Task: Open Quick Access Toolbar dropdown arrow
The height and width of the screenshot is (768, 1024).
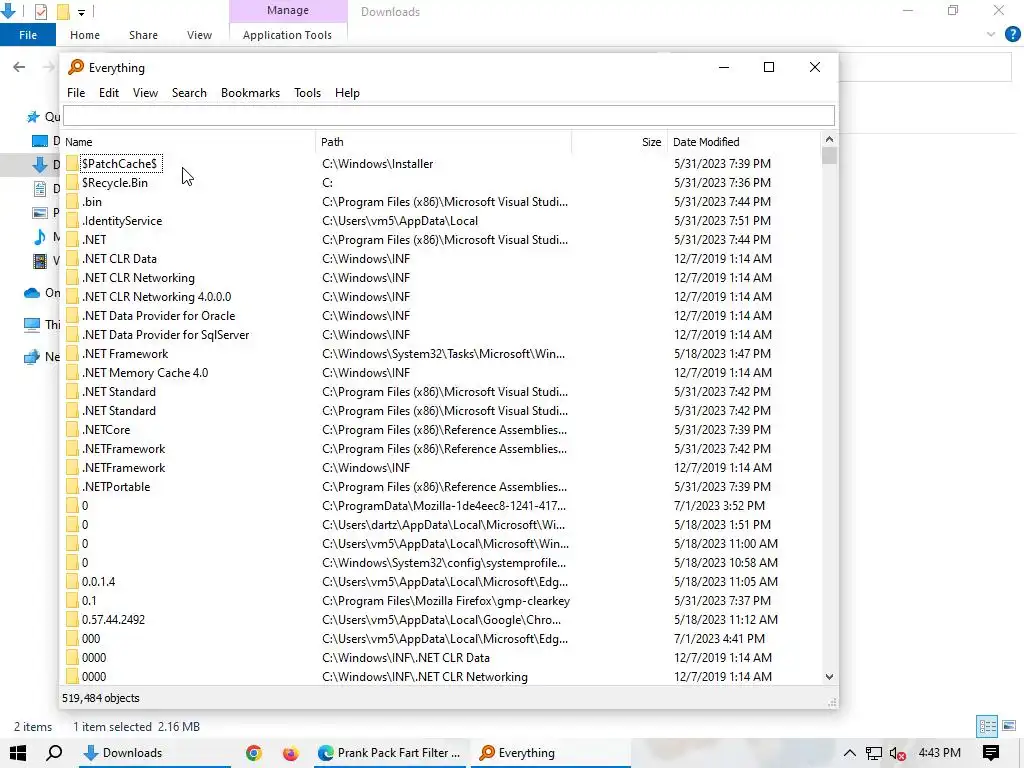Action: point(81,12)
